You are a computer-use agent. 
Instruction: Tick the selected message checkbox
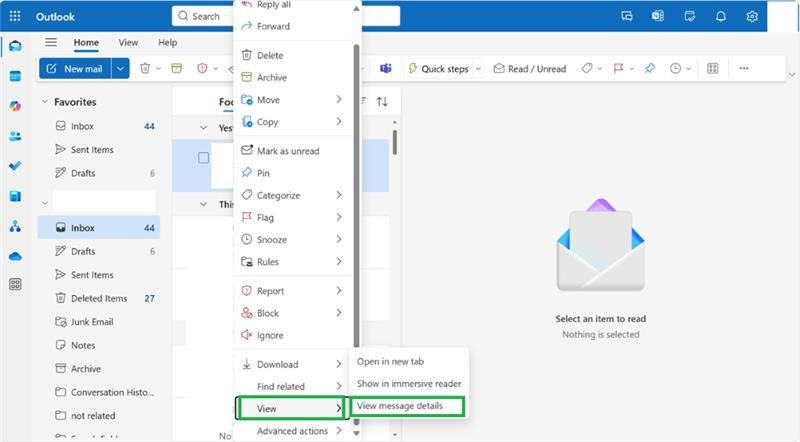204,158
